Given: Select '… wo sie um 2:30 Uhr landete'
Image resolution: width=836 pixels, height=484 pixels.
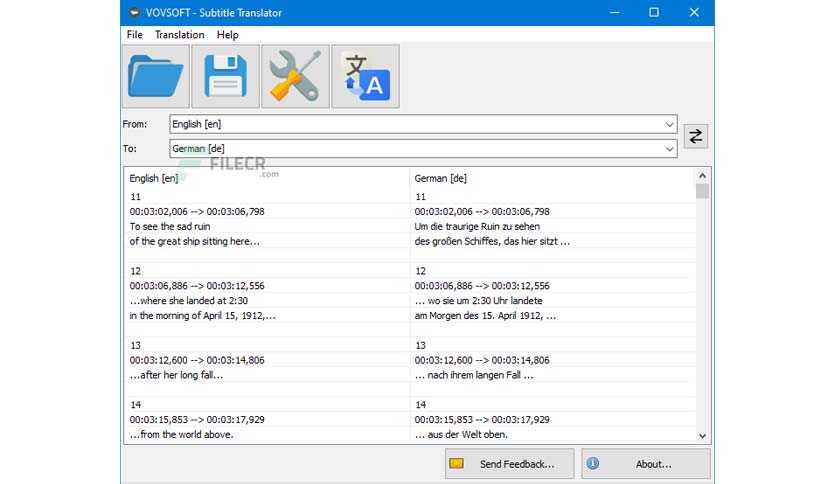Looking at the screenshot, I should pyautogui.click(x=478, y=301).
